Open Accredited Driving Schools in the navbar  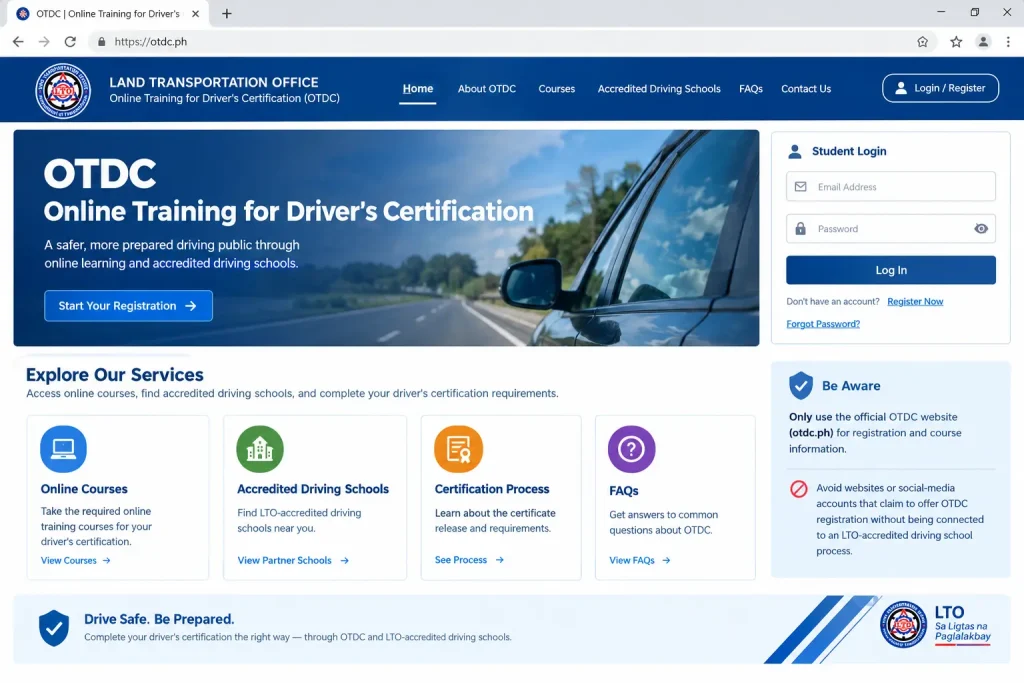(659, 89)
